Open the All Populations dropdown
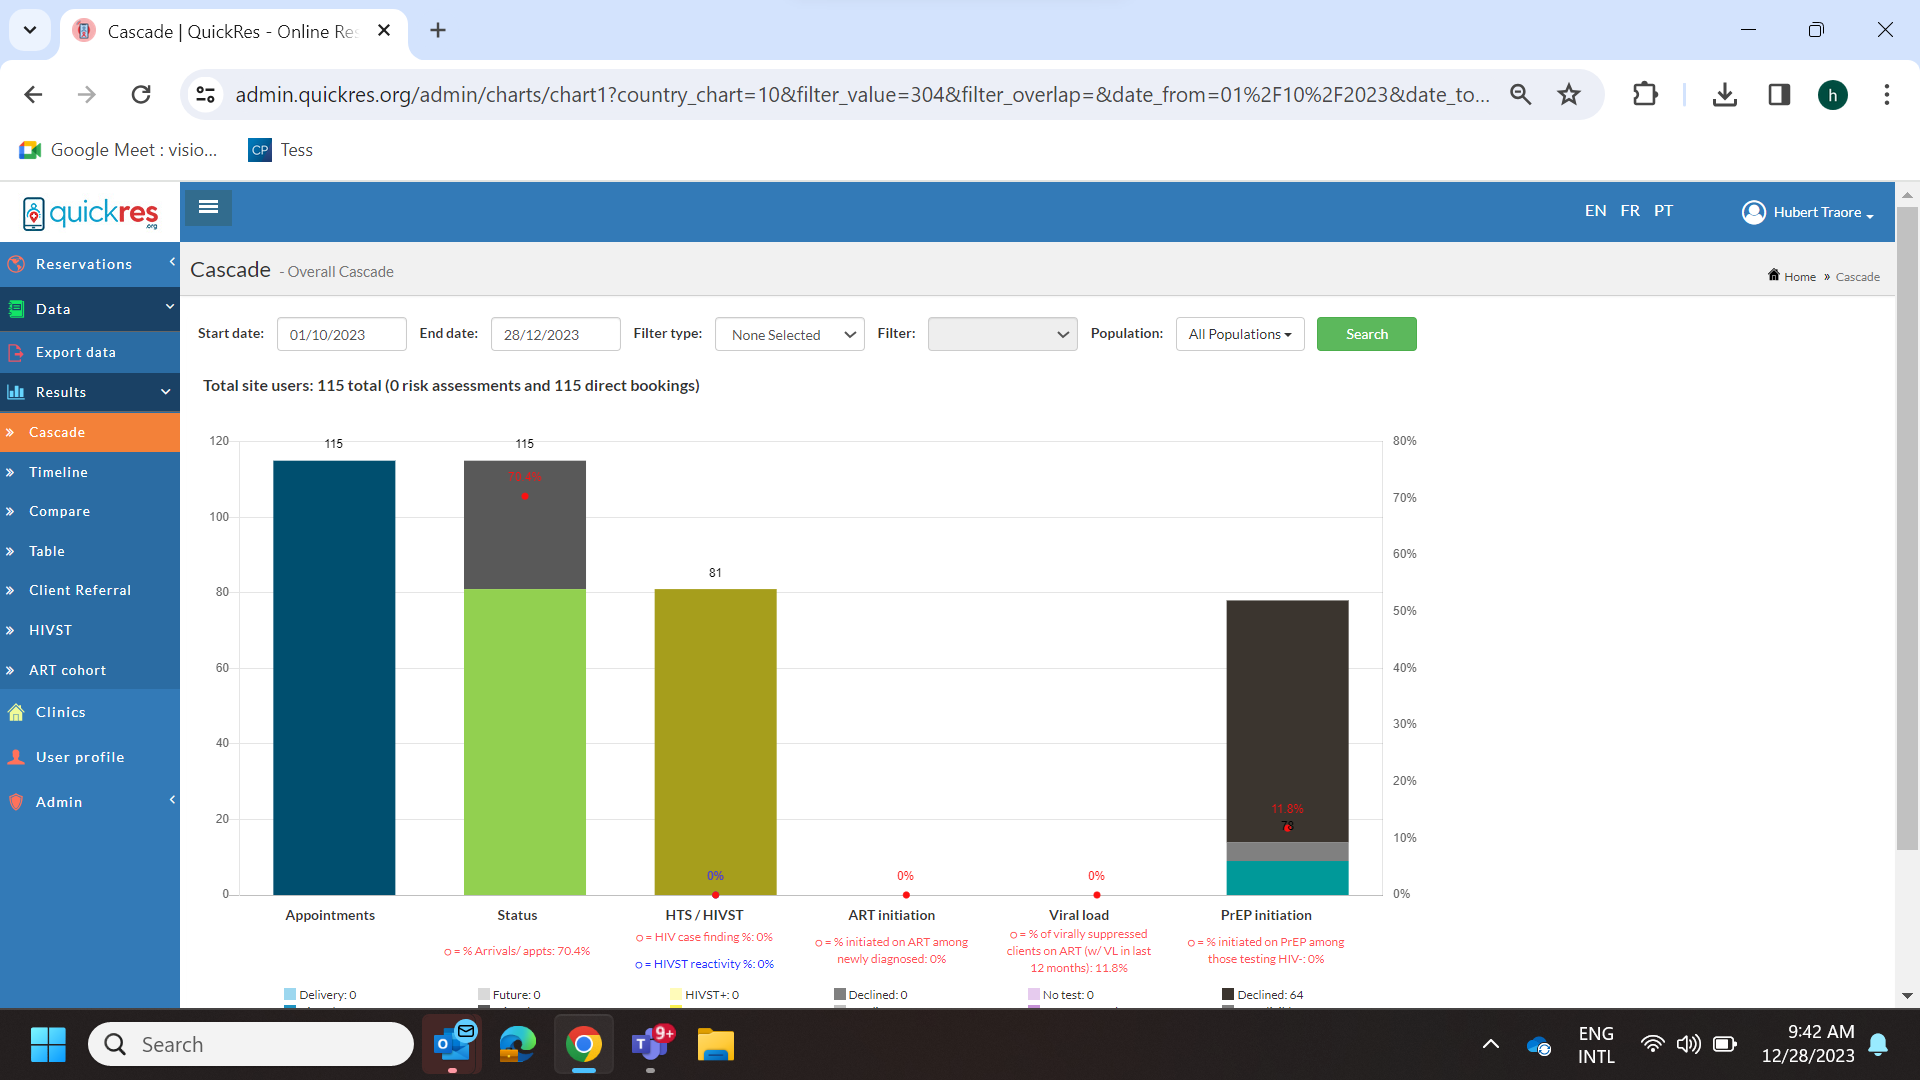The width and height of the screenshot is (1920, 1080). coord(1239,334)
